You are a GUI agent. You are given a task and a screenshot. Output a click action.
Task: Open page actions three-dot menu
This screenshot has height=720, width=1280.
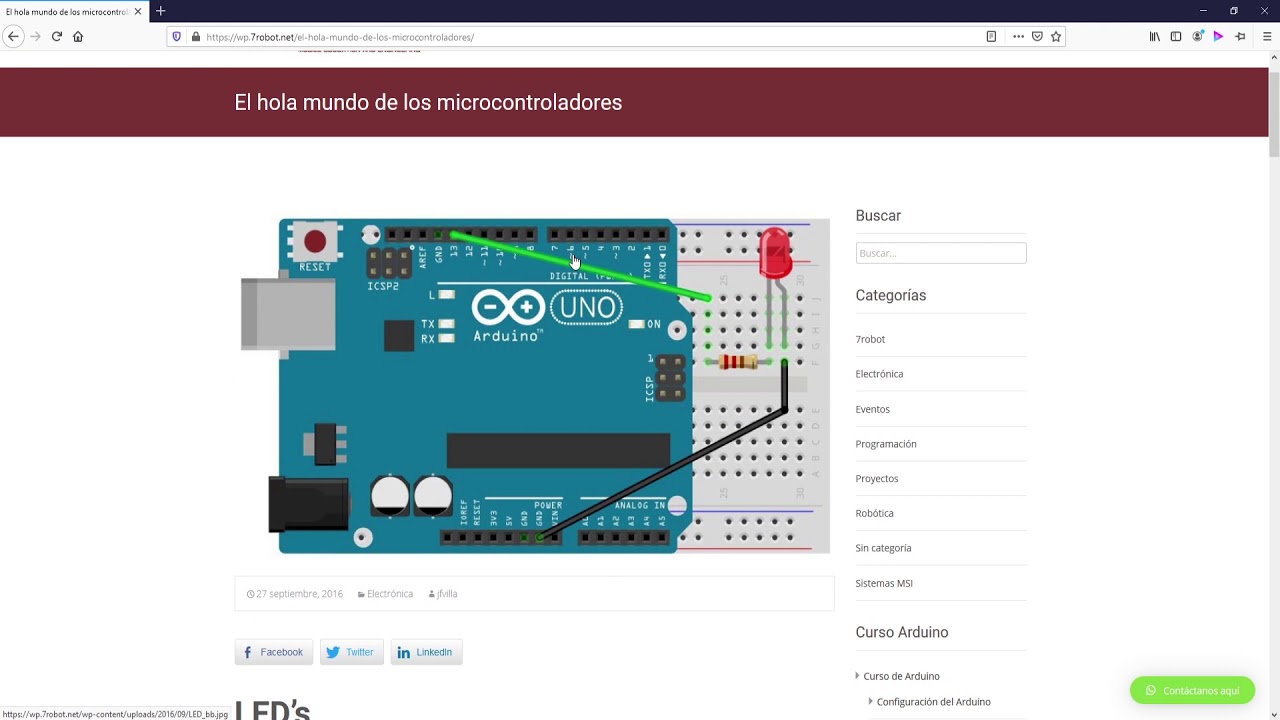point(1018,37)
